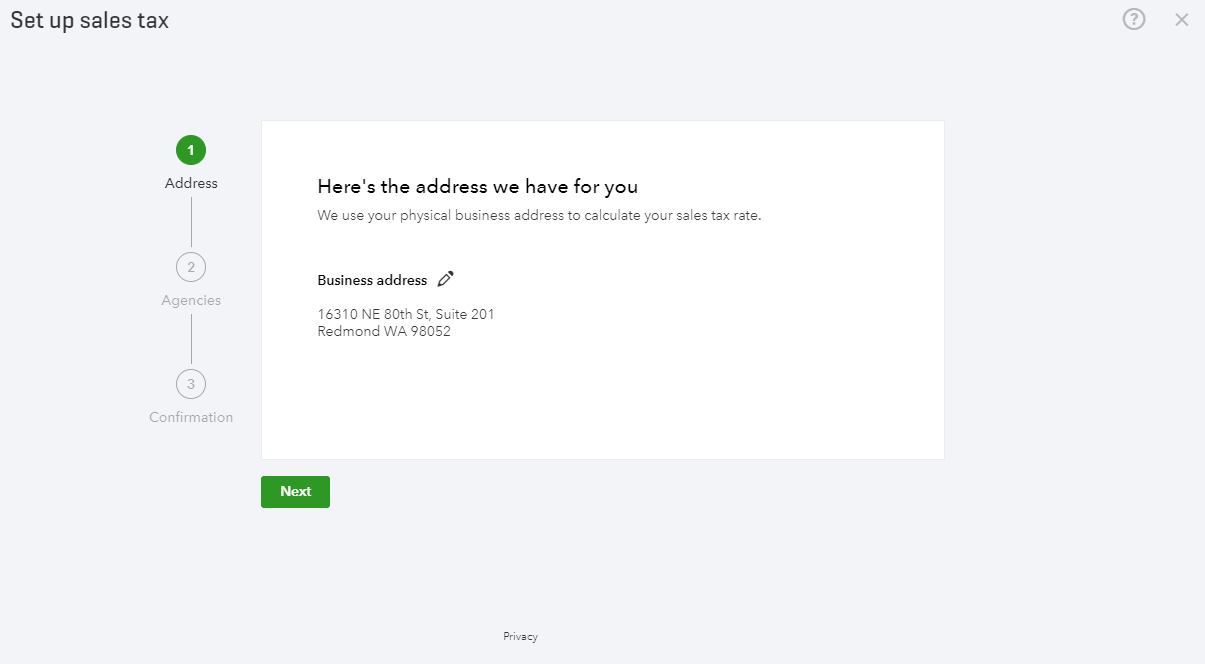
Task: Click the connector line between steps 2 and 3
Action: pos(191,339)
